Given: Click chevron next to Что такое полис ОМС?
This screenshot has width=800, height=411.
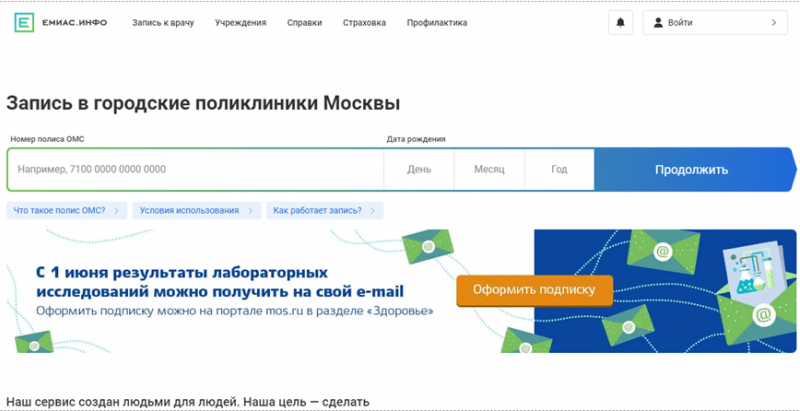Looking at the screenshot, I should pyautogui.click(x=116, y=211).
